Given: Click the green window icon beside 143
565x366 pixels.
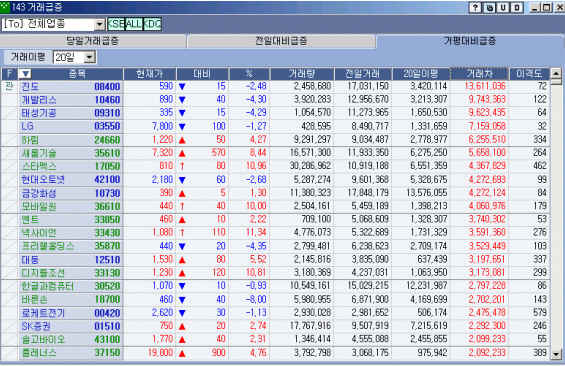Looking at the screenshot, I should (x=5, y=6).
